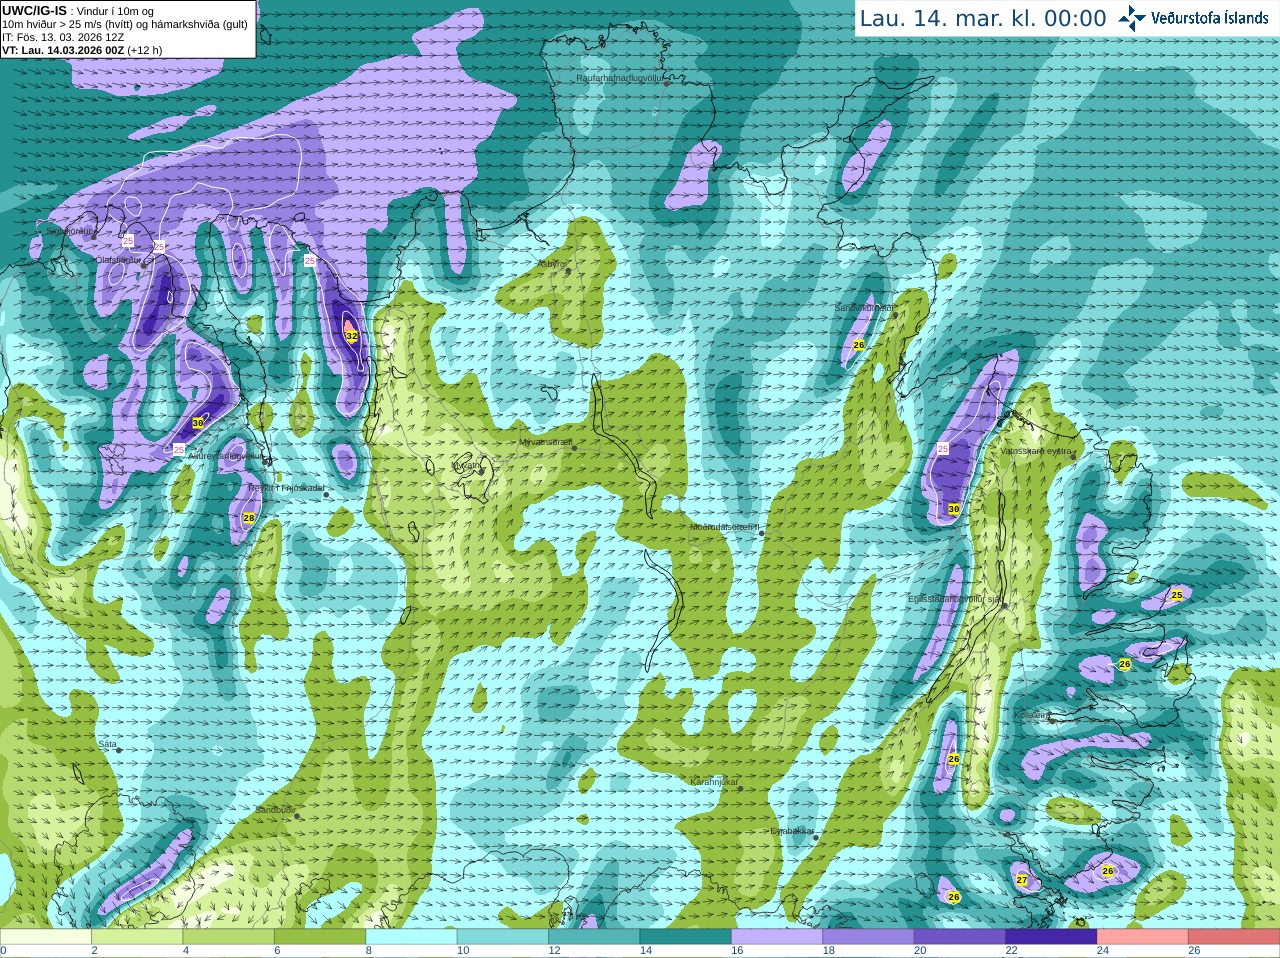Click the Mývatn station label

[467, 466]
